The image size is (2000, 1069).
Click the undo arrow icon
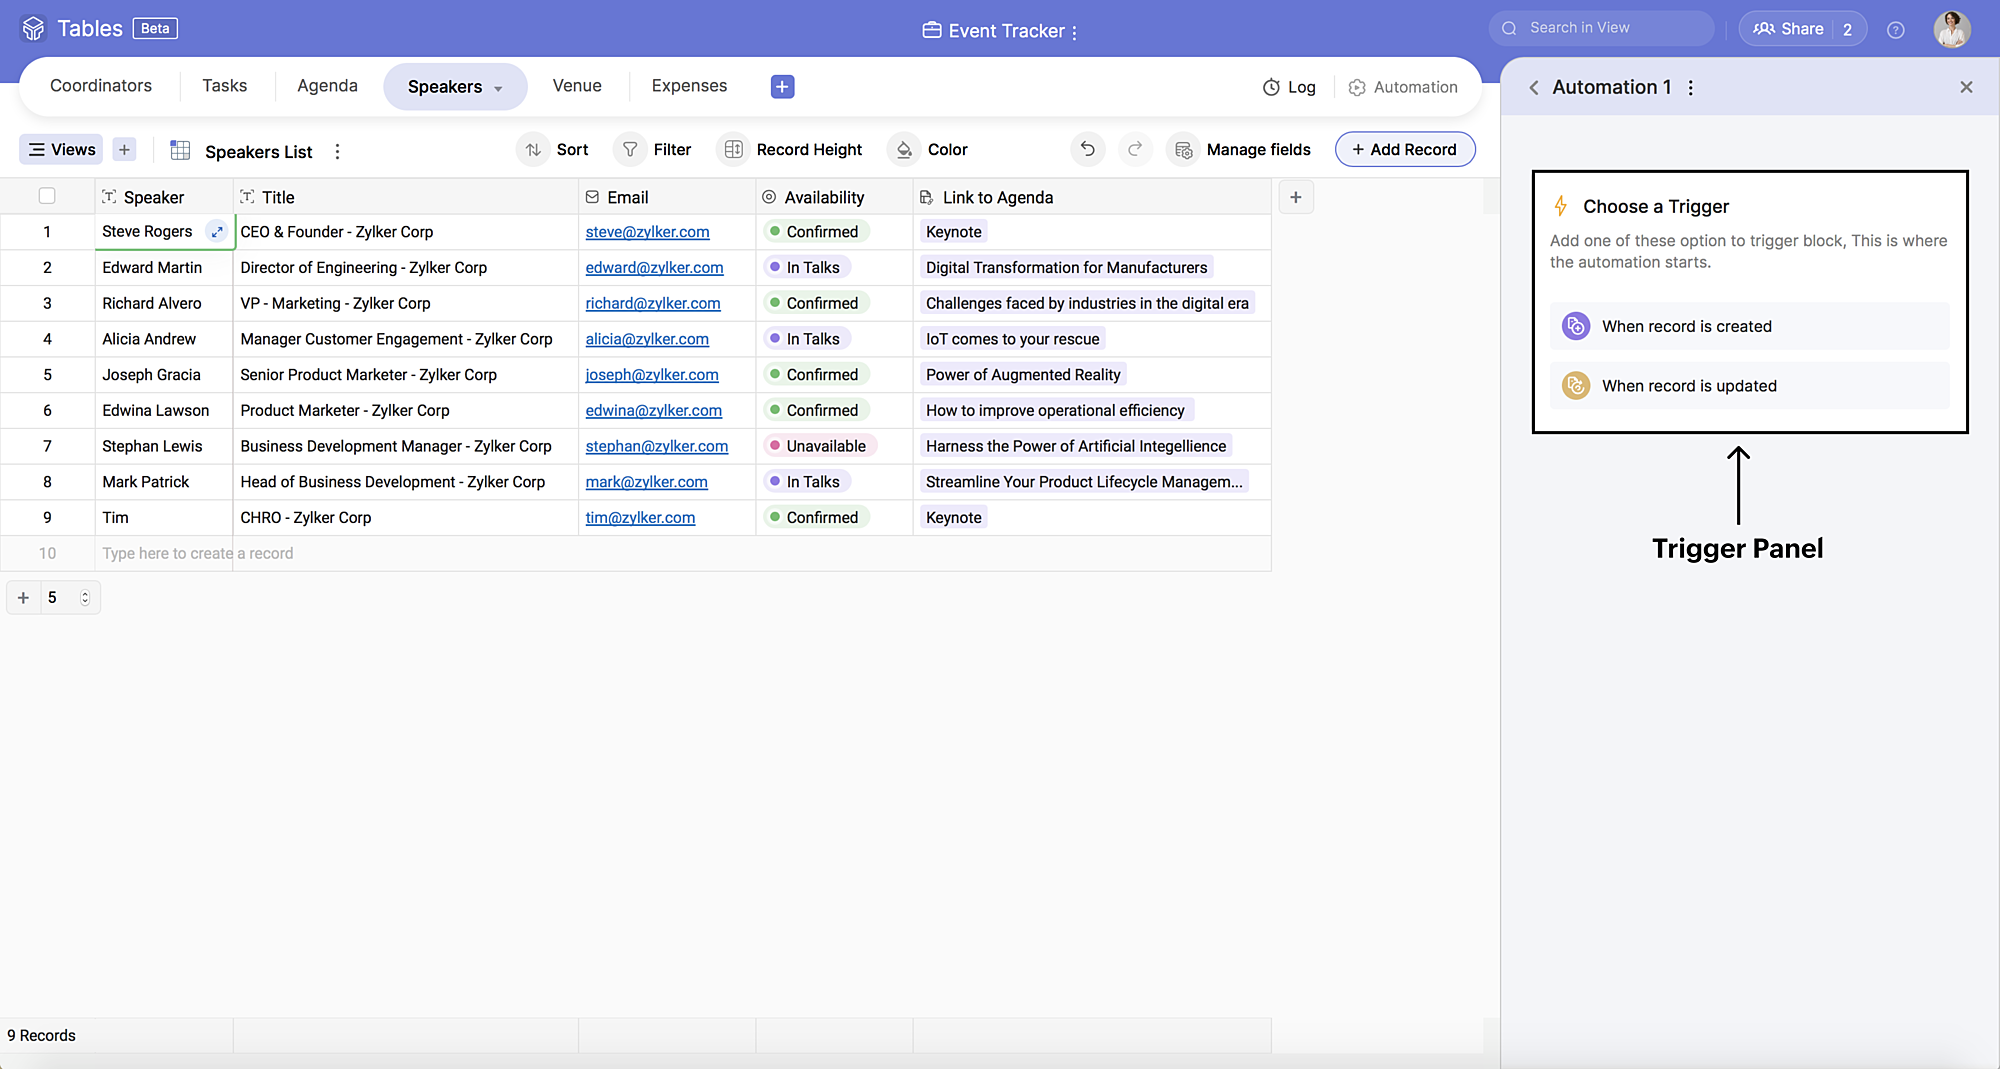point(1087,150)
